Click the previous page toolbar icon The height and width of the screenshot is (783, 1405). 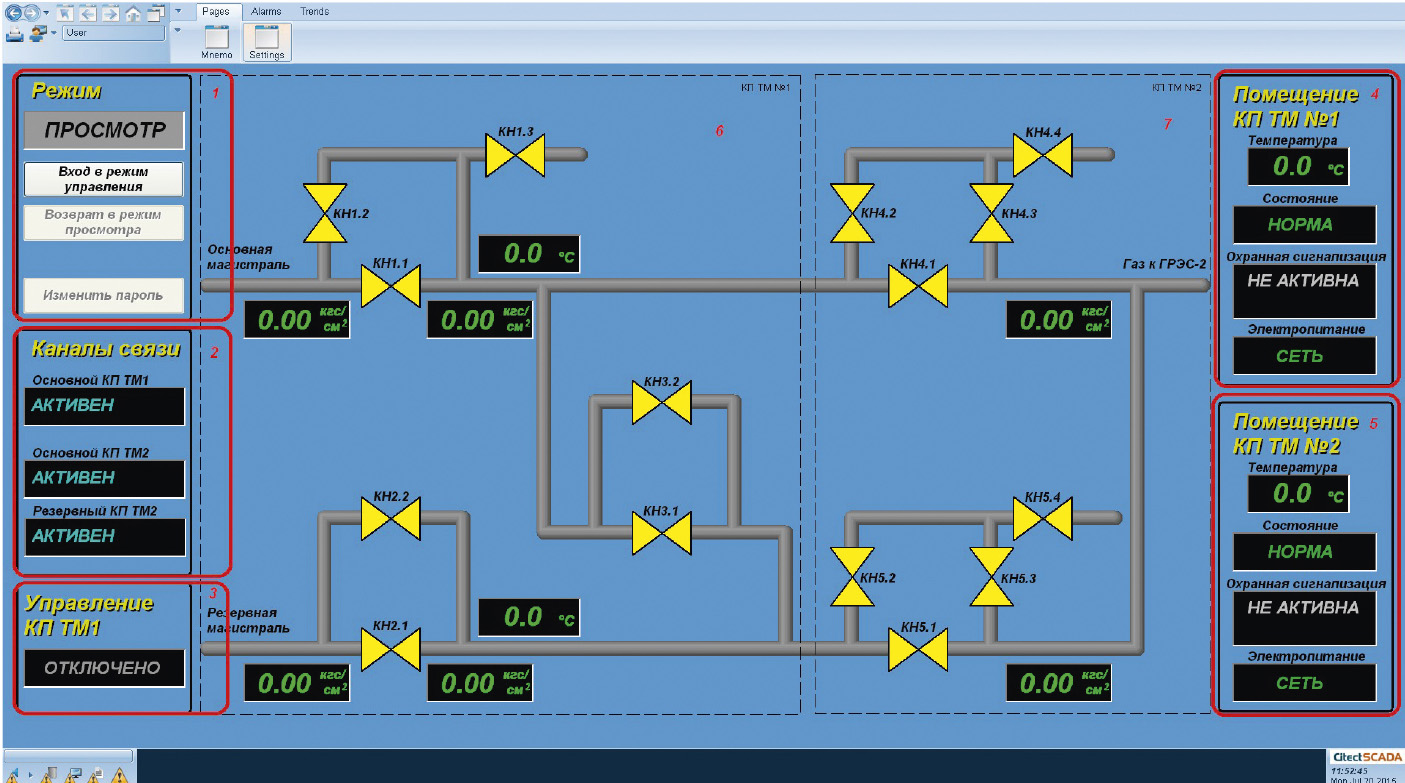point(88,14)
